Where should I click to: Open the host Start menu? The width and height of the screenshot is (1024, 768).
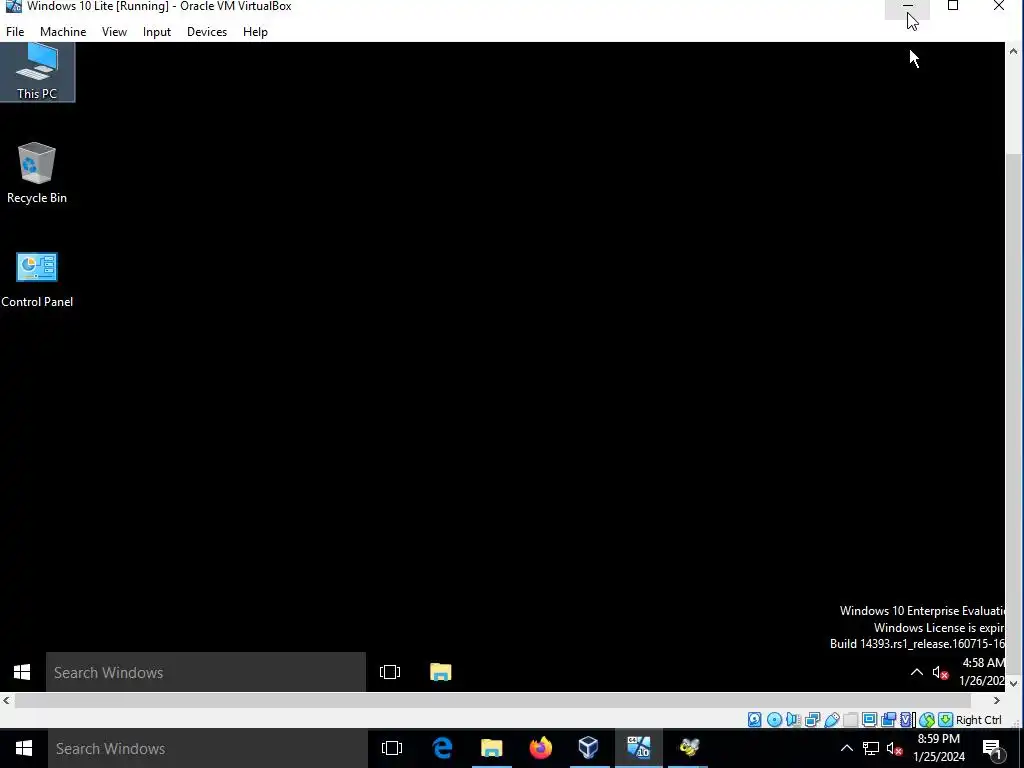pyautogui.click(x=24, y=748)
